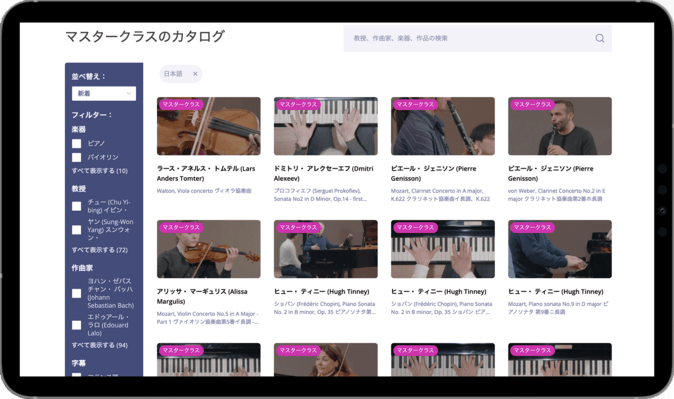Check the Johann Sebastian Bach composer filter
674x399 pixels.
coord(77,293)
